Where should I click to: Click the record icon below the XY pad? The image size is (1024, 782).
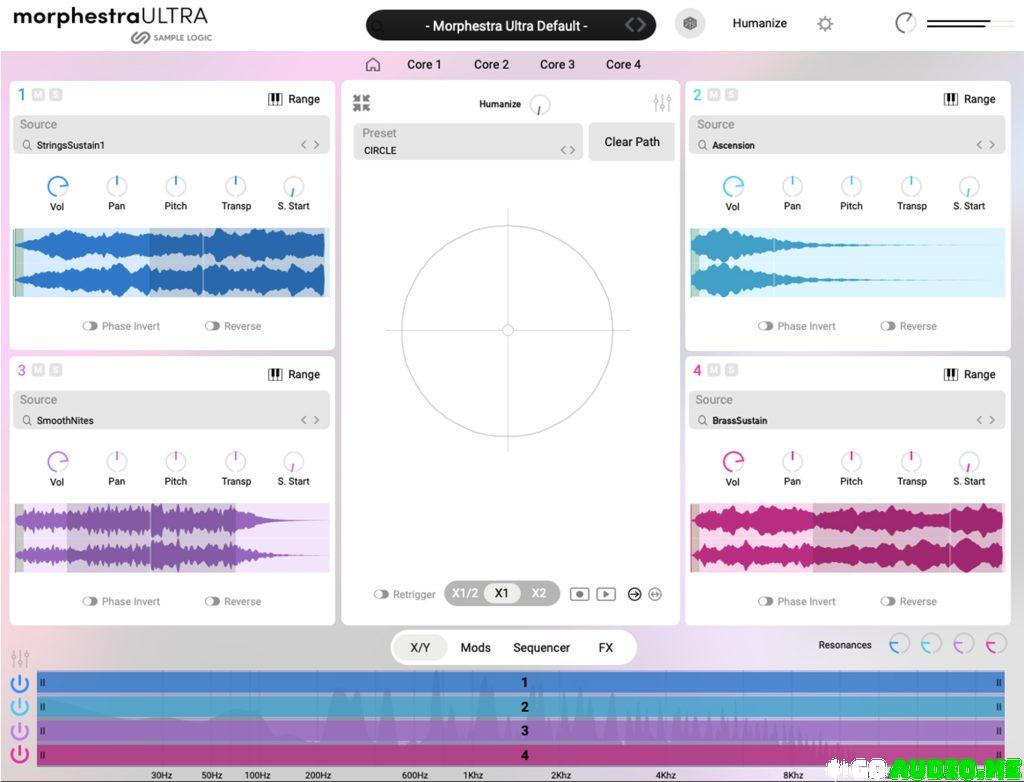pos(579,593)
